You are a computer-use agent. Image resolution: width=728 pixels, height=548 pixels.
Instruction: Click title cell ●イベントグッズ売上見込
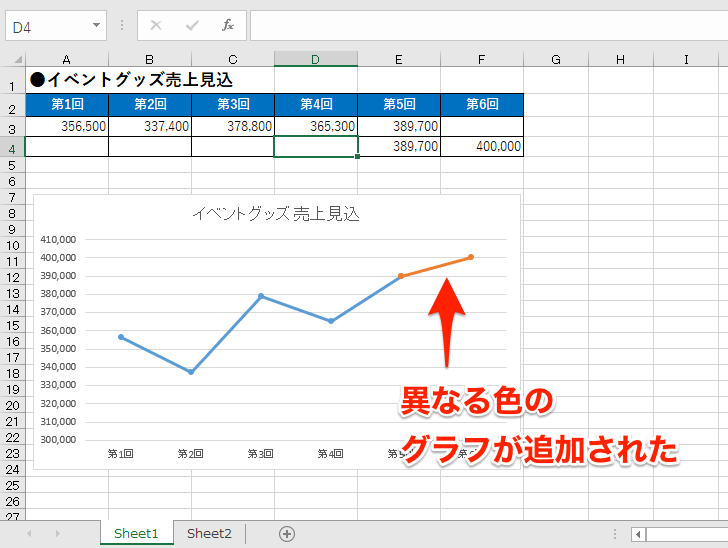point(131,80)
